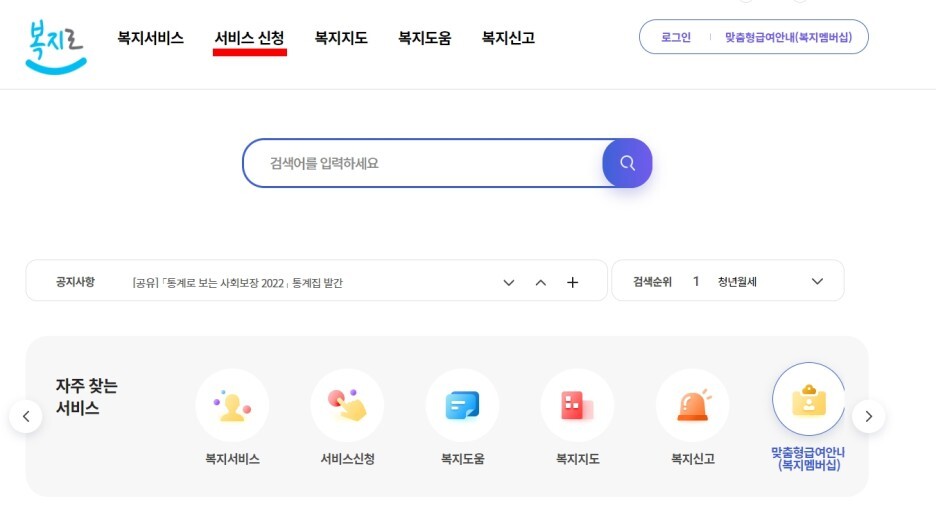Open the 복지서비스 menu in top navigation
936x517 pixels.
click(150, 38)
